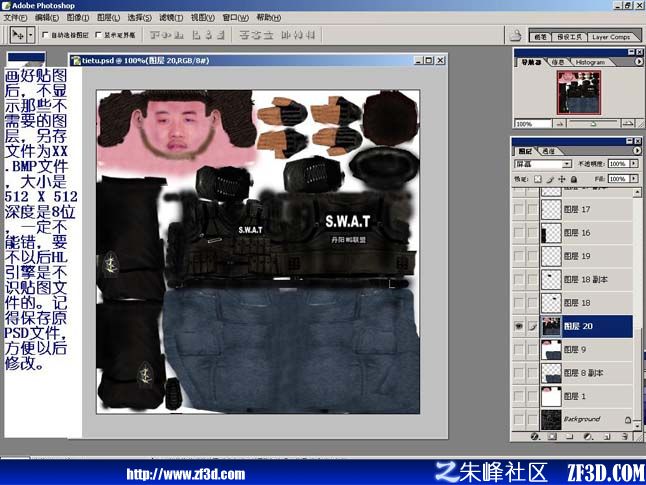Switch to the Brushes (画笔) tab
Screen dimensions: 646x485
pyautogui.click(x=540, y=37)
